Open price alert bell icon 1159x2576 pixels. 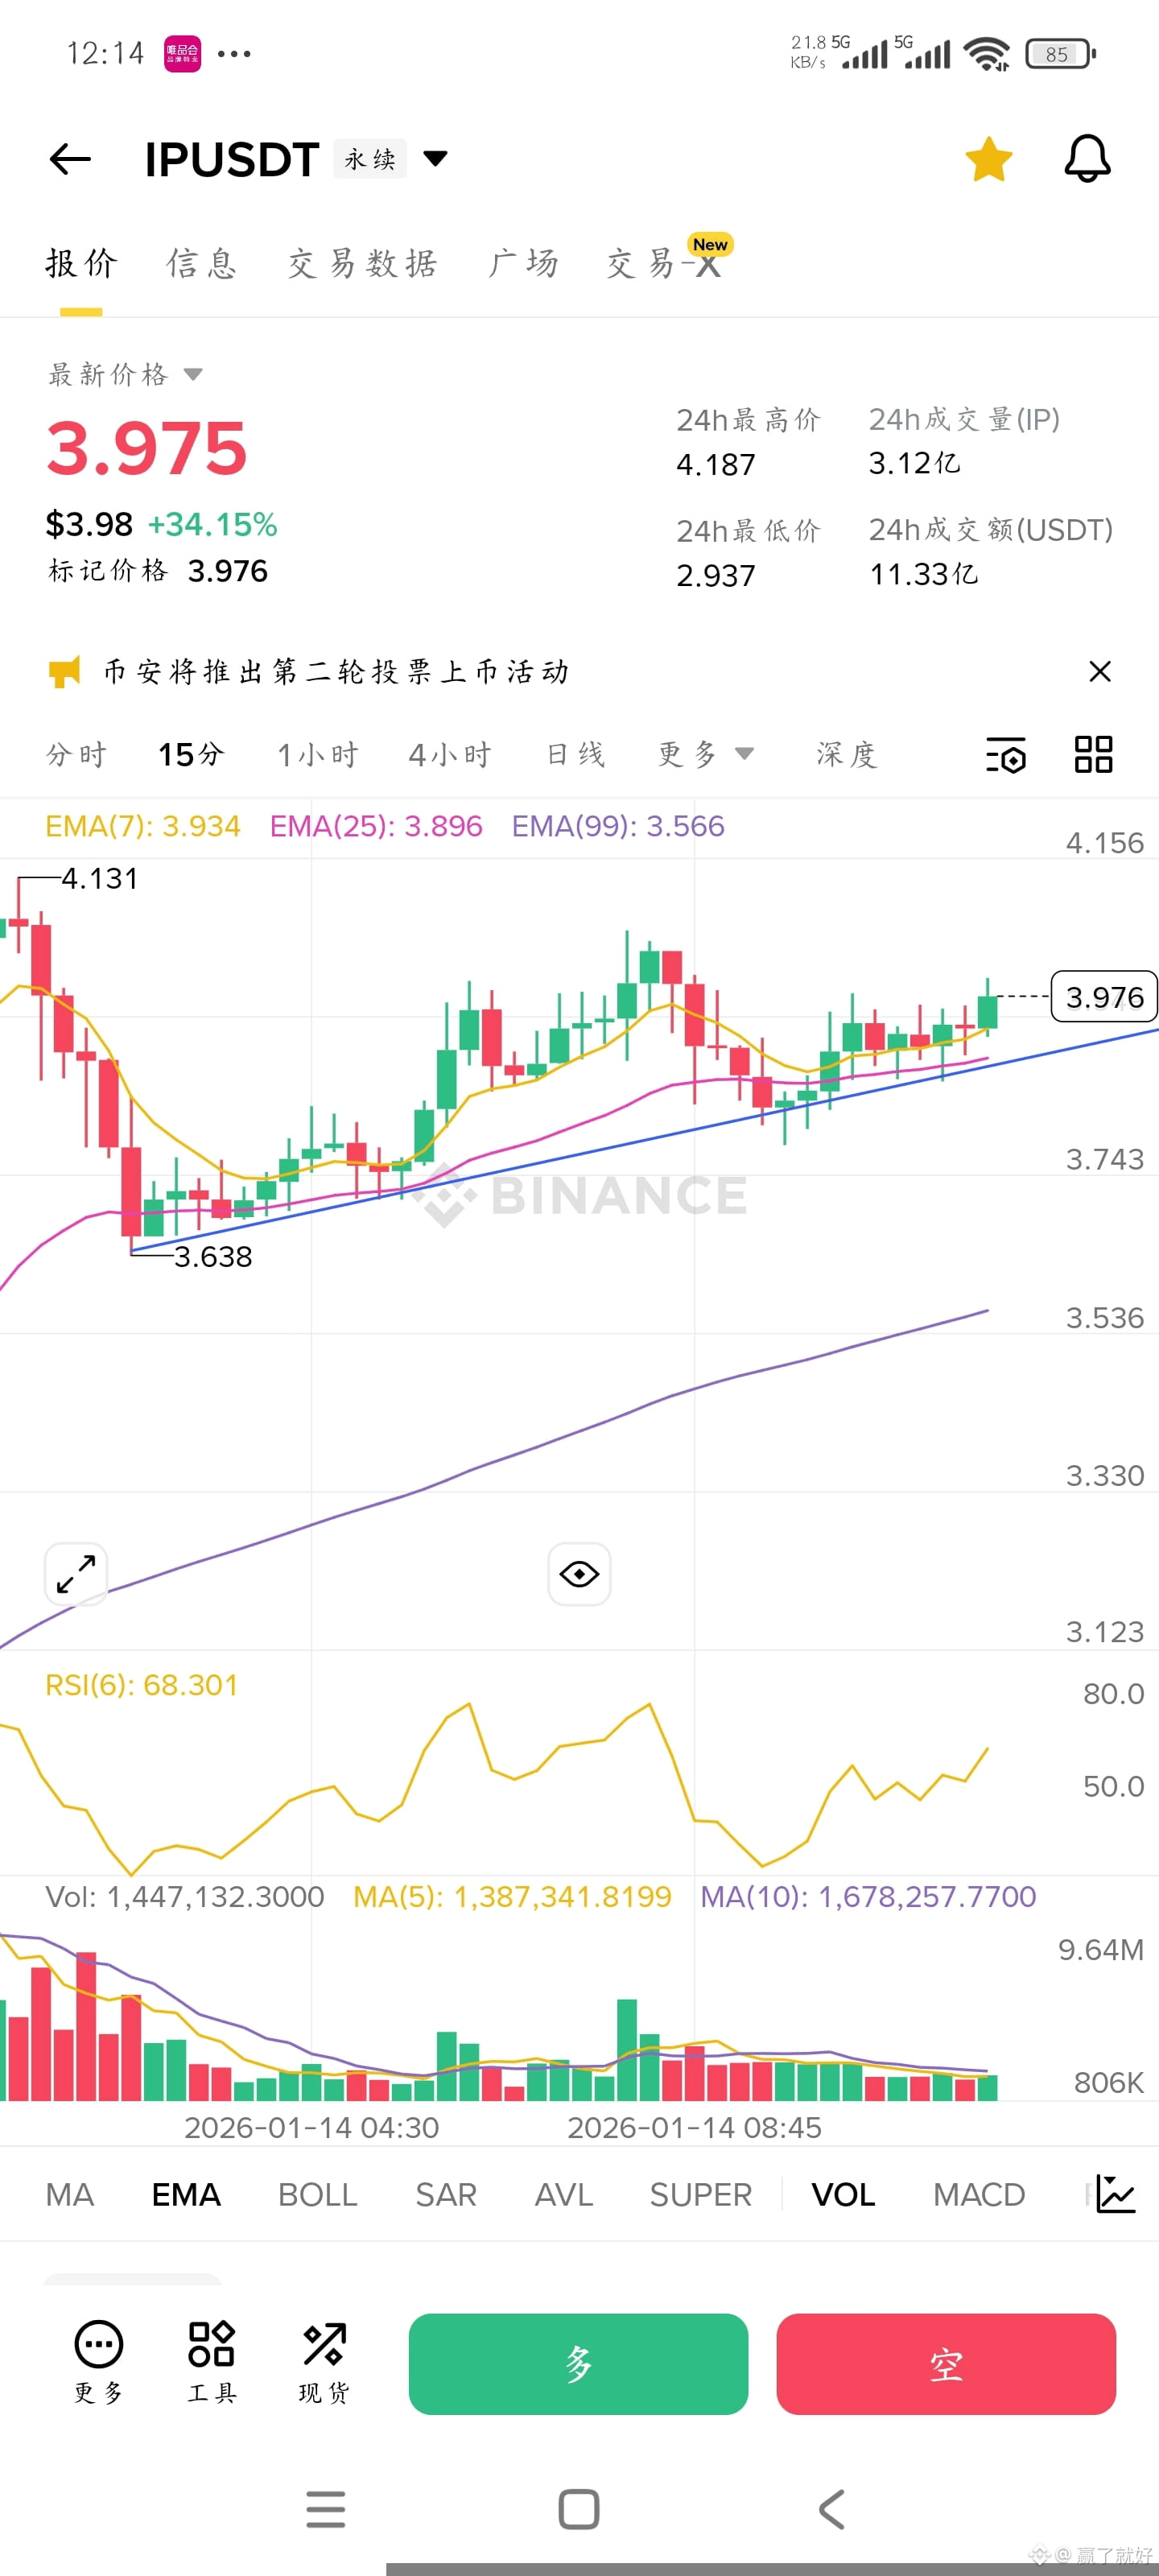tap(1087, 159)
